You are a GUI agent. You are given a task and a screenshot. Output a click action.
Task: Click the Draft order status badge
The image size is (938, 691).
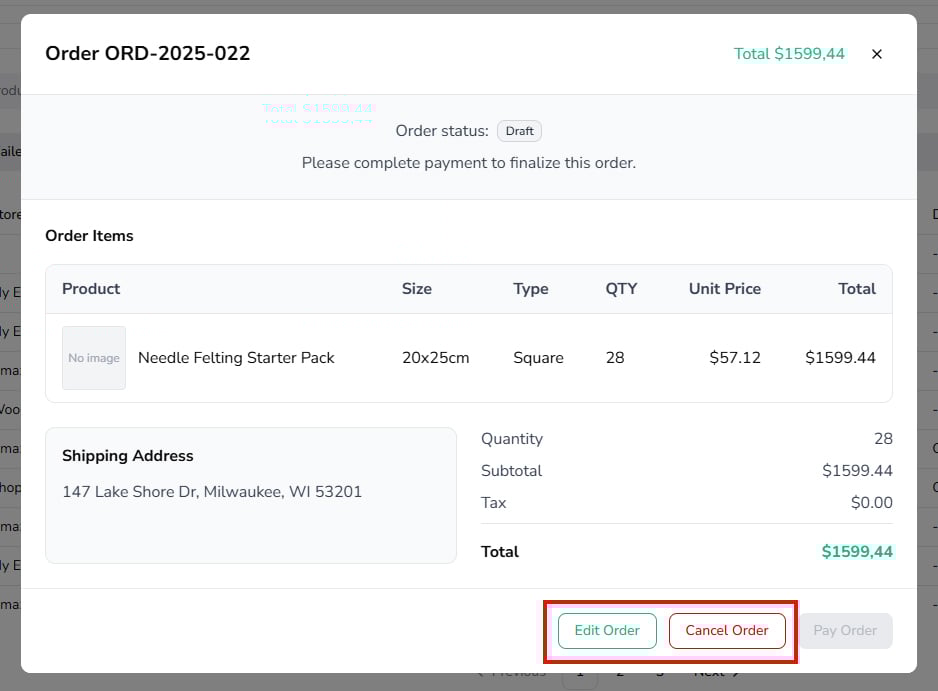(x=519, y=131)
